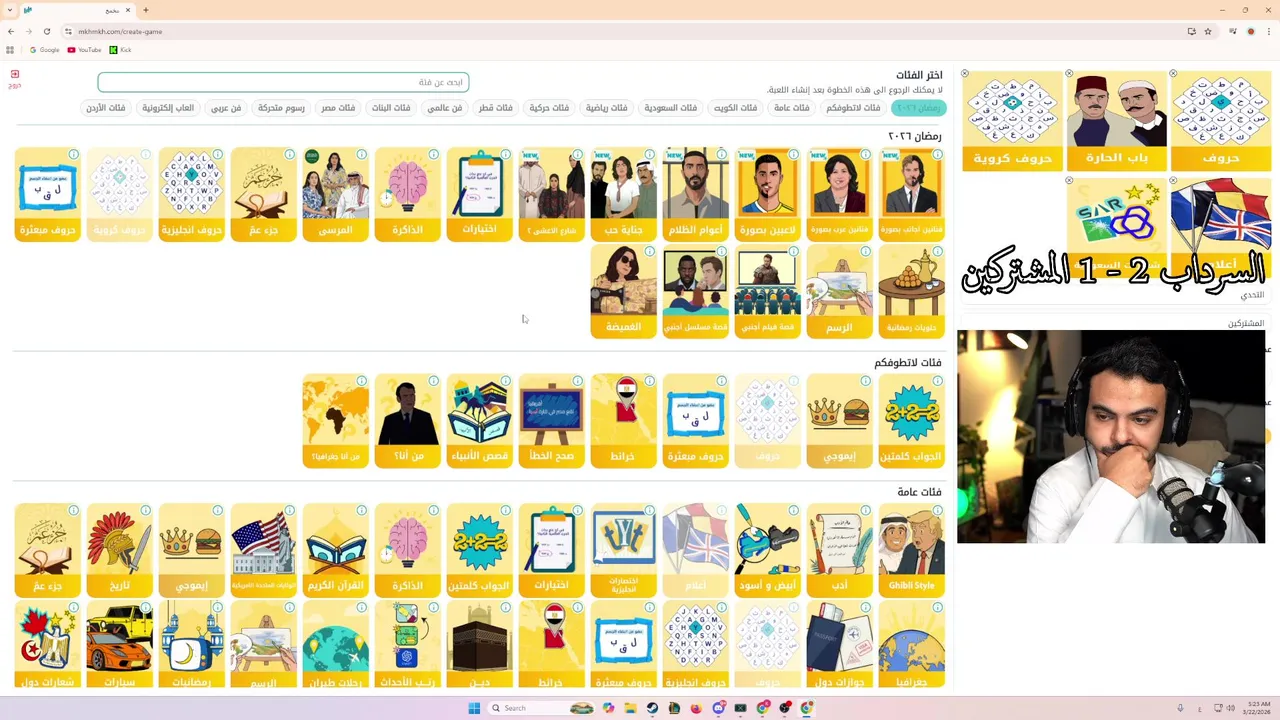Viewport: 1280px width, 720px height.
Task: Open info icon on Ghibli Style card
Action: (937, 511)
